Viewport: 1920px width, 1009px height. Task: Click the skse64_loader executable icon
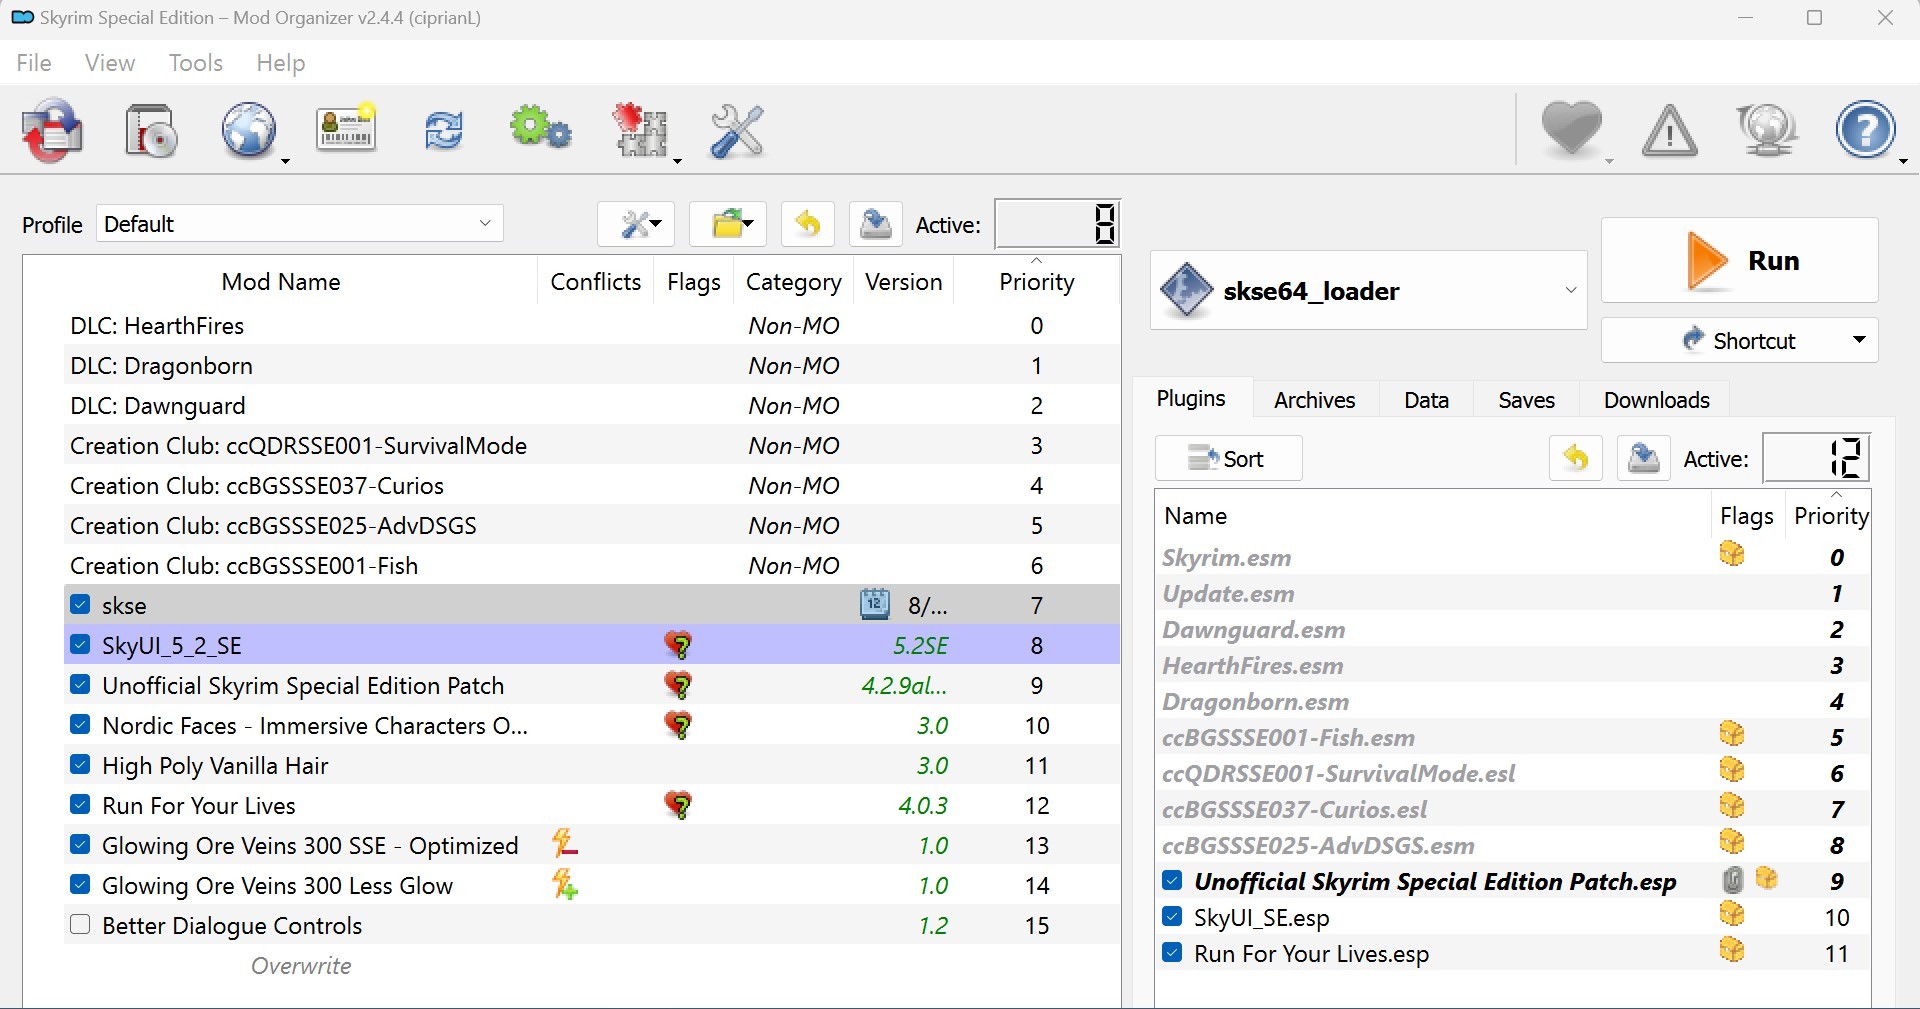[x=1186, y=290]
